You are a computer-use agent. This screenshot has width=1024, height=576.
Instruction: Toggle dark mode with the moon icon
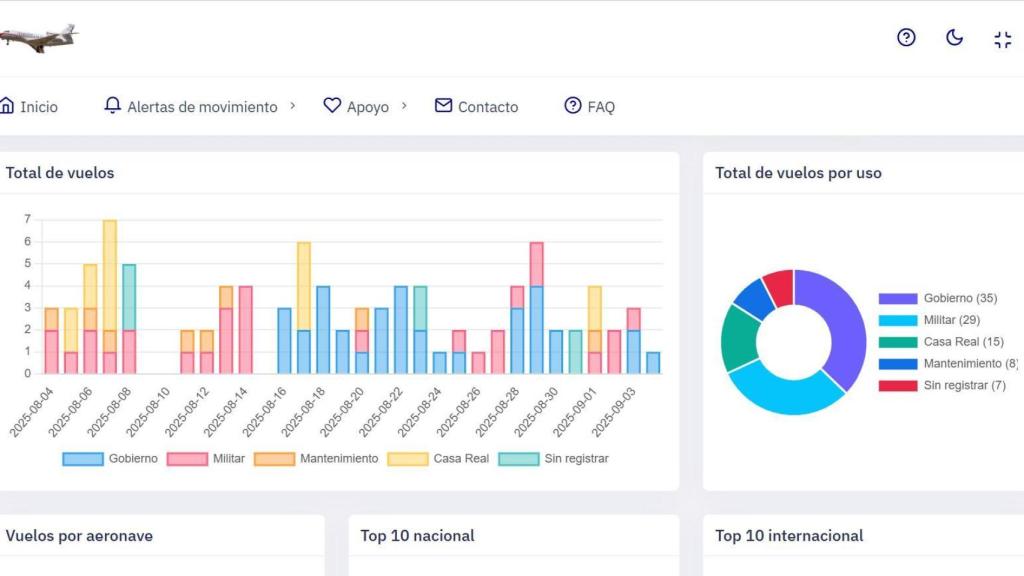[954, 38]
